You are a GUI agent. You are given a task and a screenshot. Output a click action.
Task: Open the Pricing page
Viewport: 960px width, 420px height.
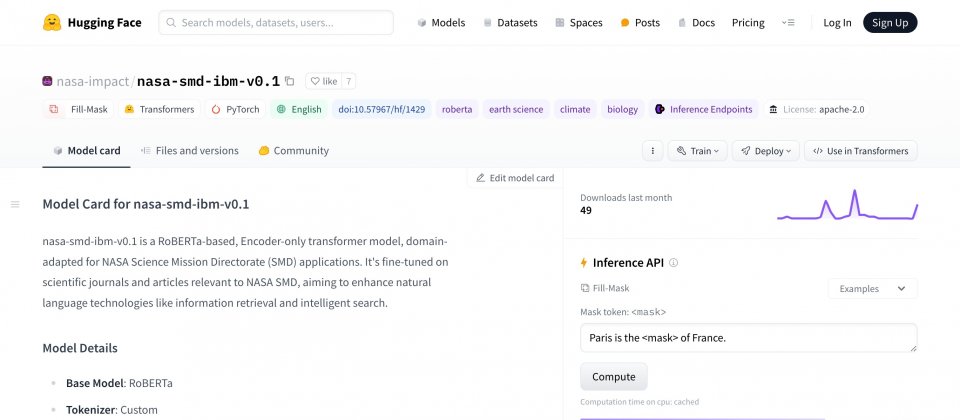pyautogui.click(x=748, y=23)
